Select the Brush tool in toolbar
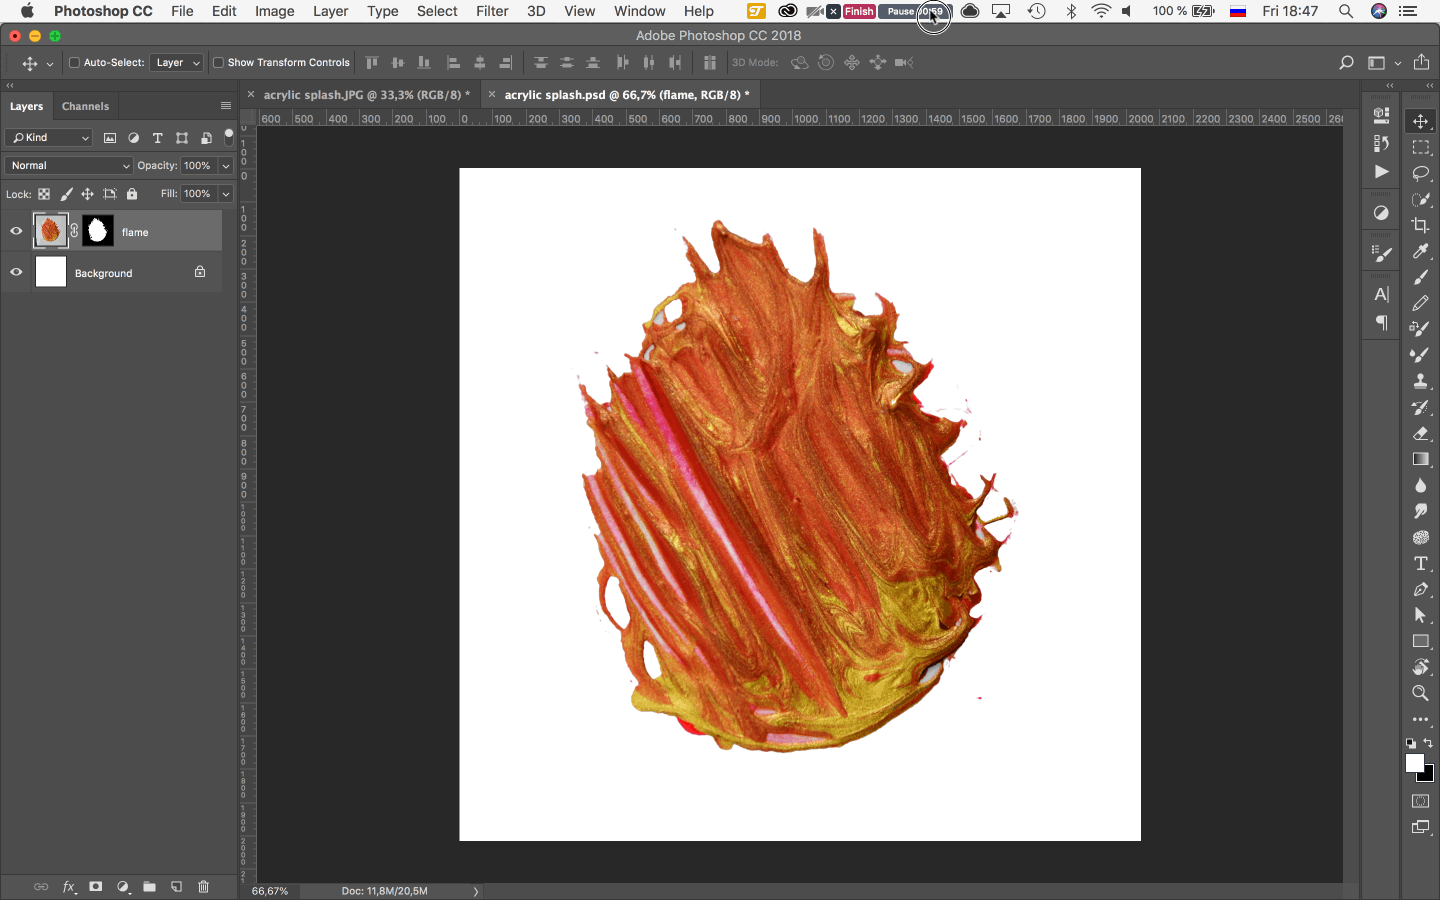Viewport: 1440px width, 900px height. point(1420,277)
